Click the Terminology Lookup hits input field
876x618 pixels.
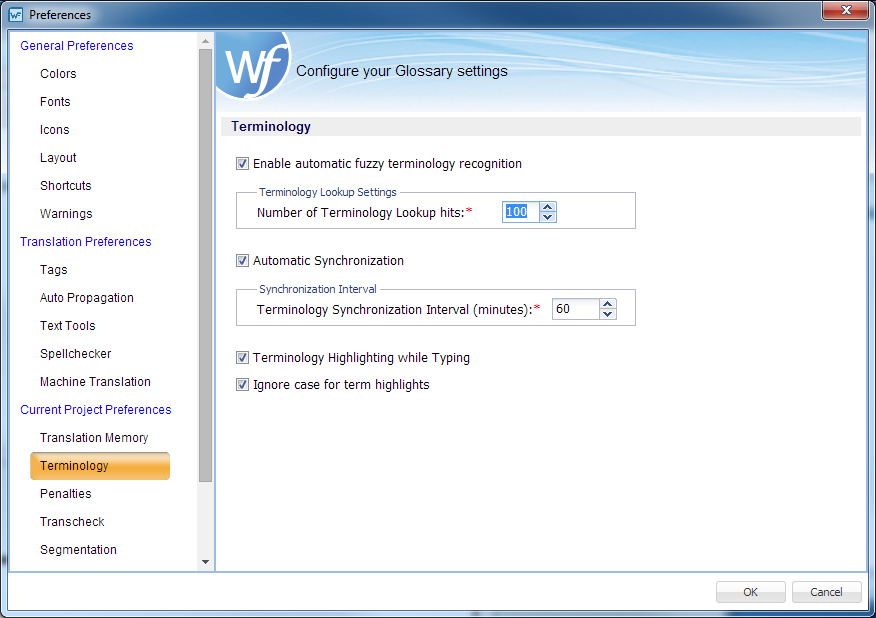(520, 212)
